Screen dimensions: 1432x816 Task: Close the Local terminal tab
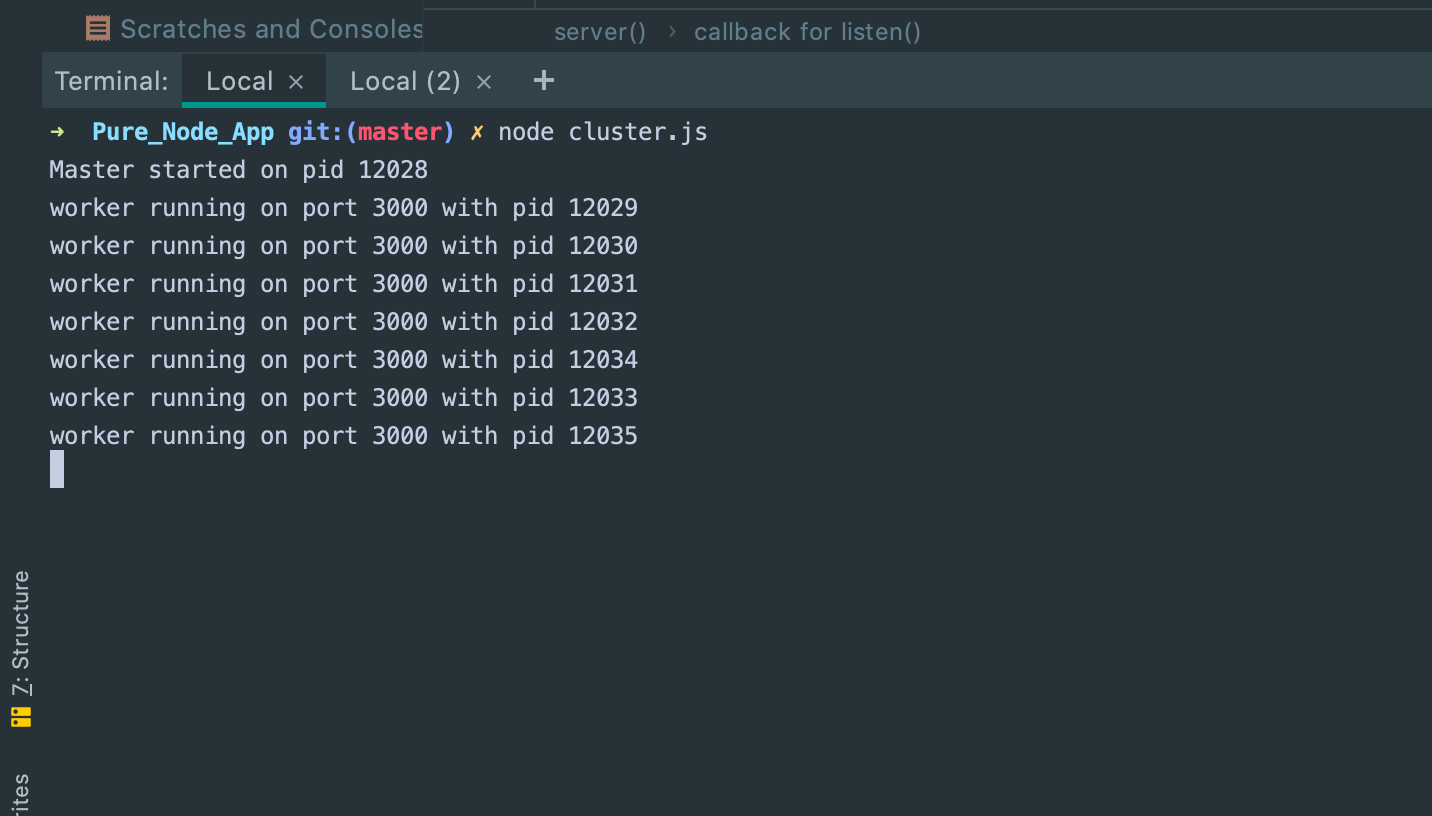point(296,82)
